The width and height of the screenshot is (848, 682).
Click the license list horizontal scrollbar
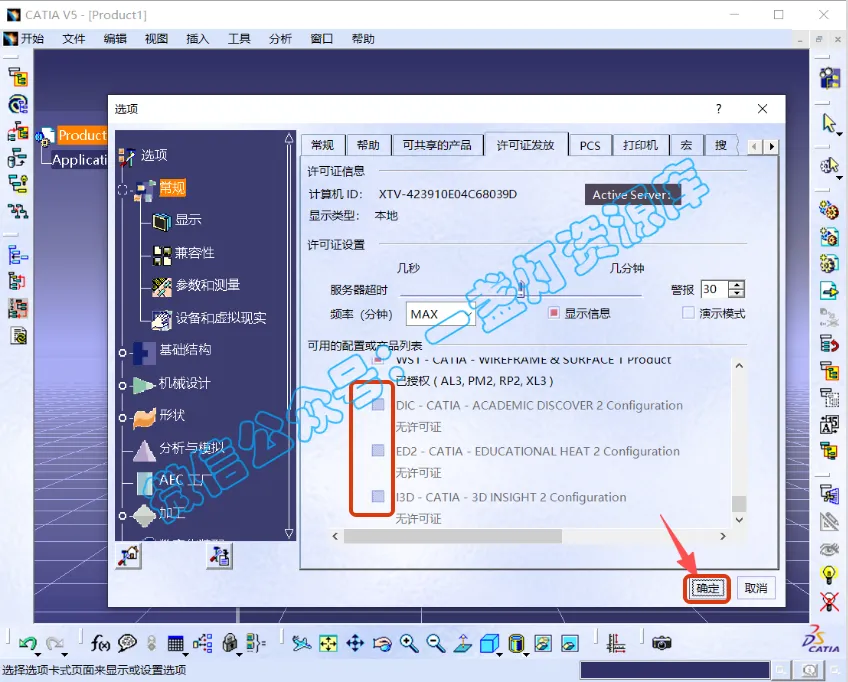pyautogui.click(x=453, y=536)
